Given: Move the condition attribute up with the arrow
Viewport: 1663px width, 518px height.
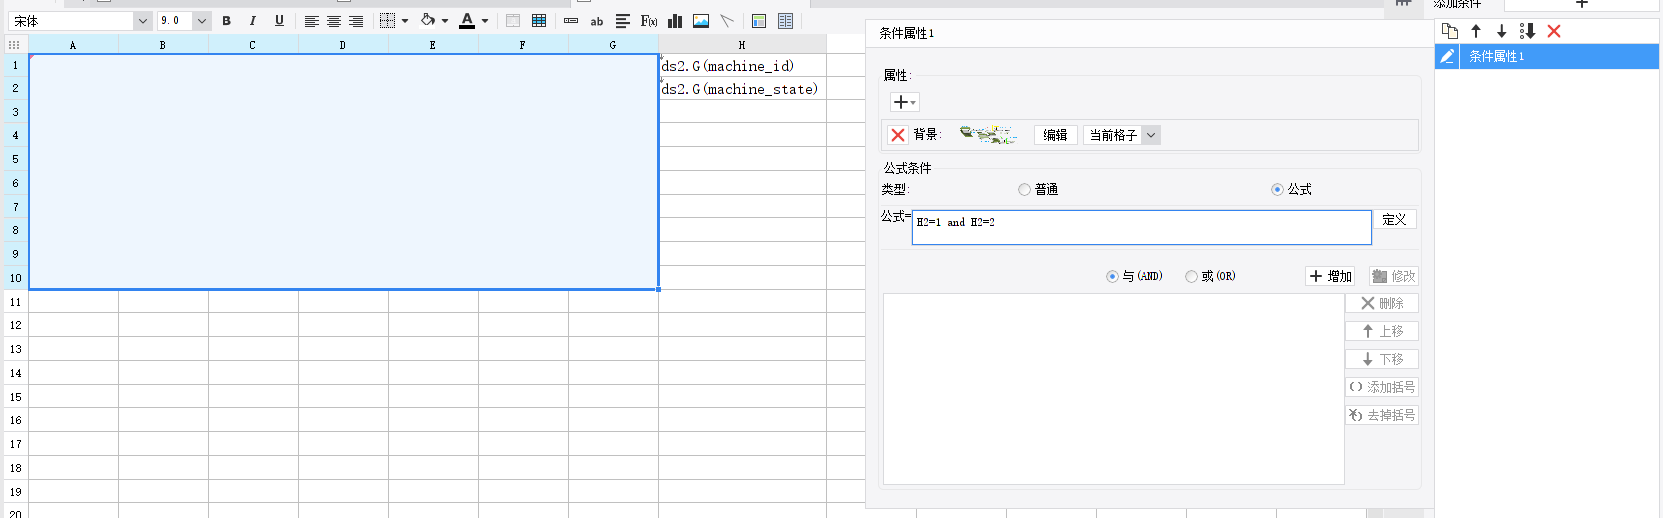Looking at the screenshot, I should coord(1476,31).
